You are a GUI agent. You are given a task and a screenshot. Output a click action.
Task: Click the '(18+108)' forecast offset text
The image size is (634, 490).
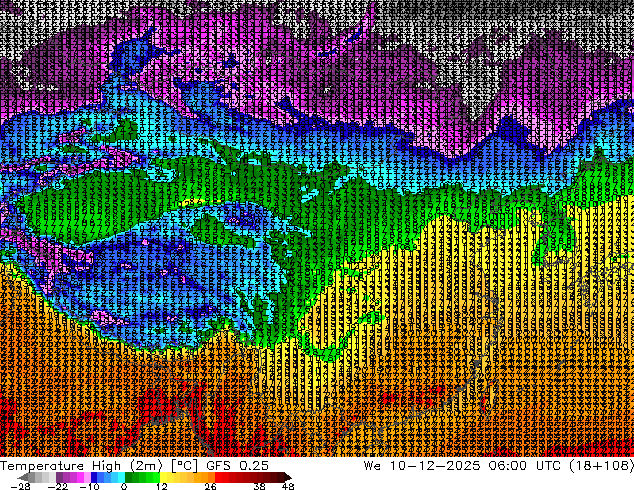[601, 466]
